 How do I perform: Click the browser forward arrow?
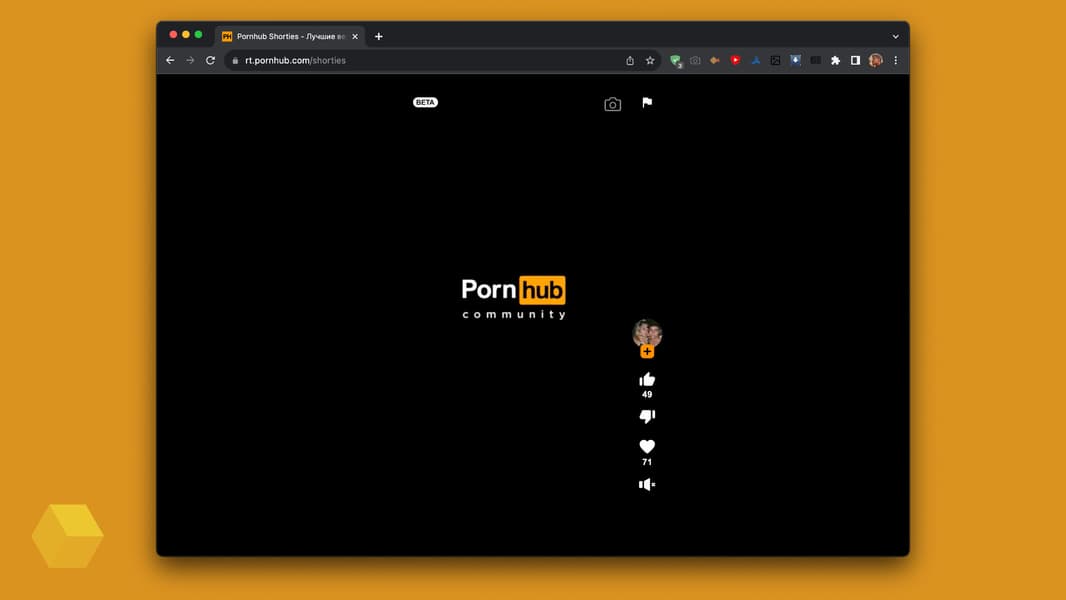click(190, 60)
